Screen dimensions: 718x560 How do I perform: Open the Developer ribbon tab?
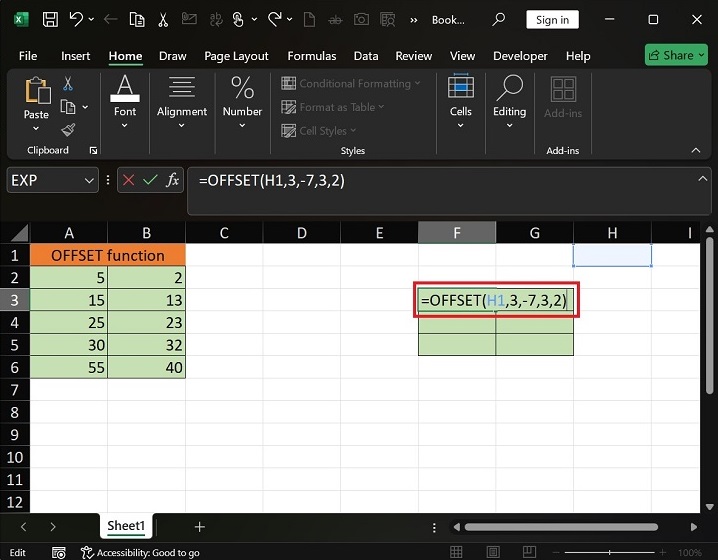tap(520, 56)
